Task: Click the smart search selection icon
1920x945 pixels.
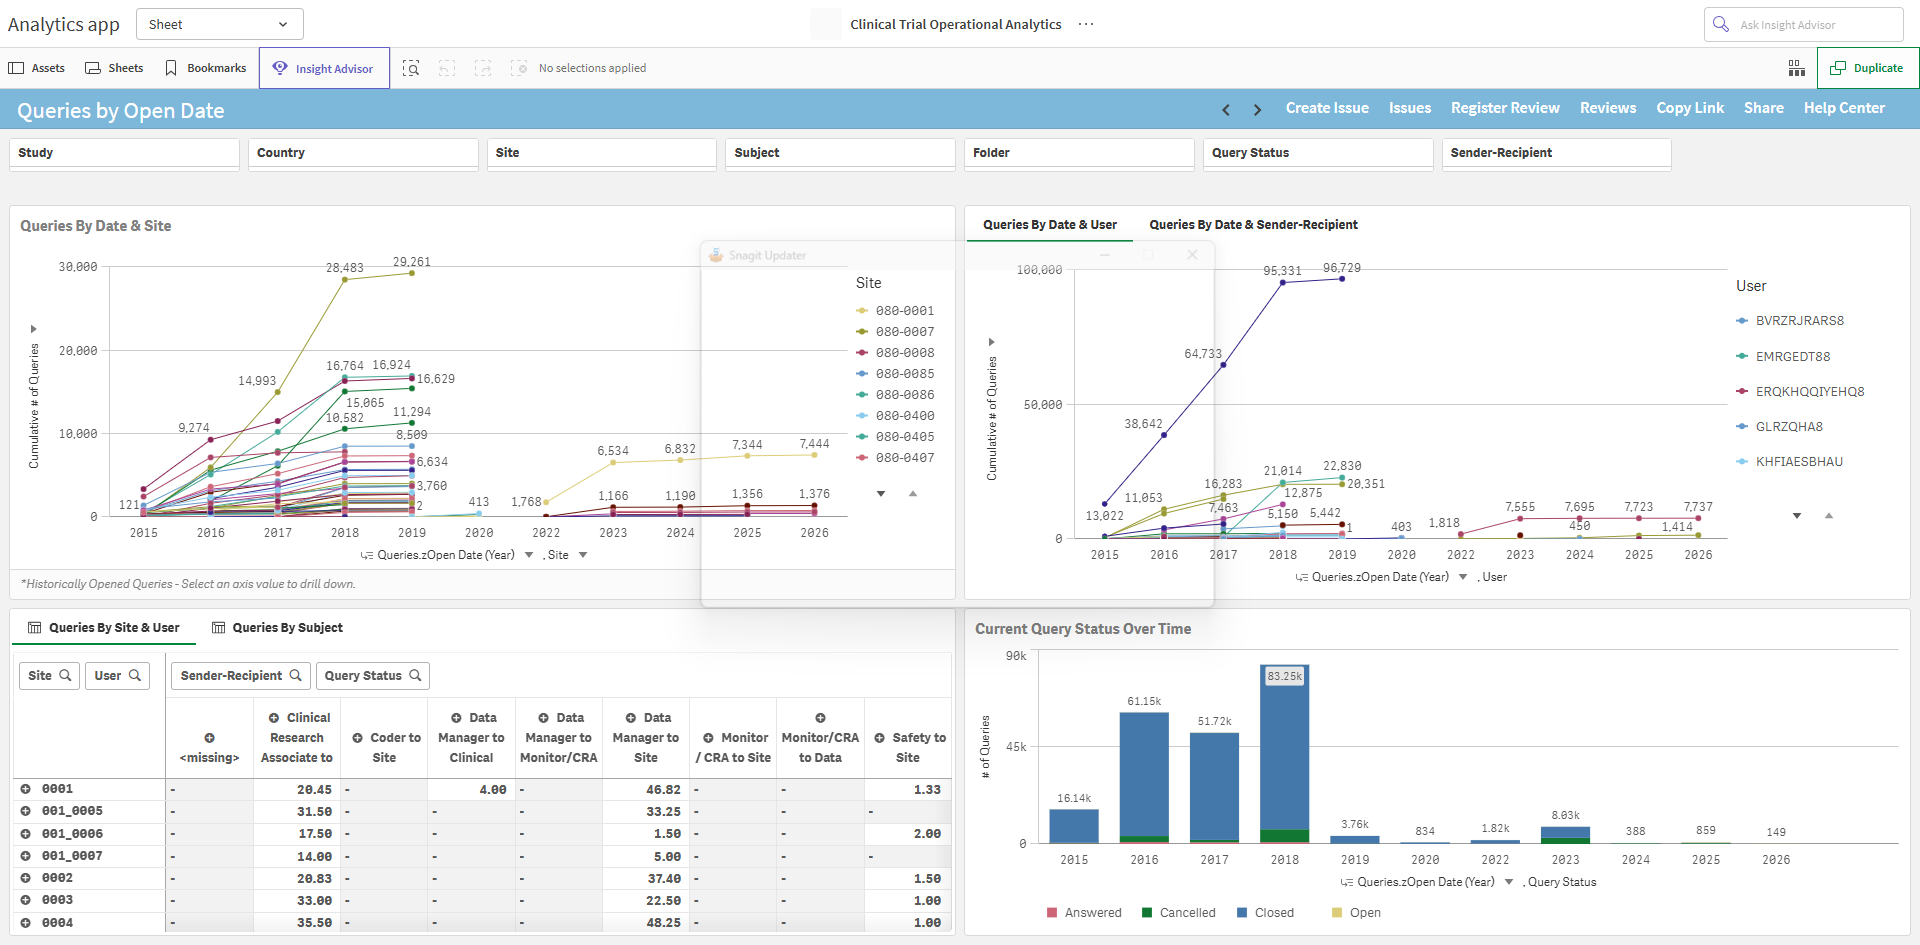Action: [x=411, y=68]
